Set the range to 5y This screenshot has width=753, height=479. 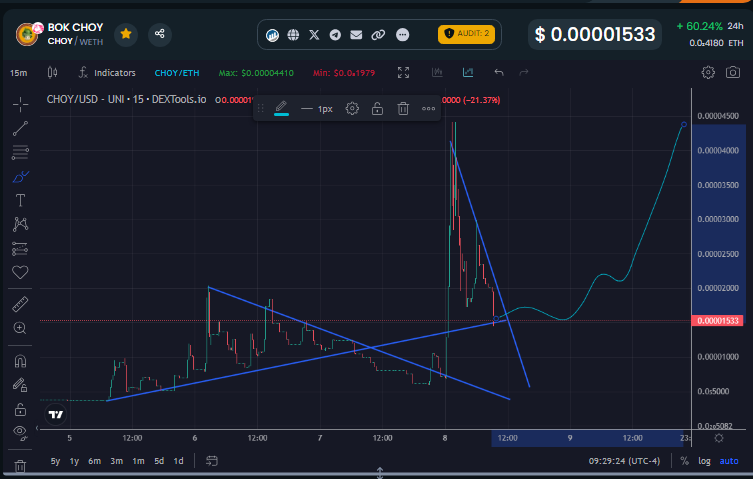point(55,461)
